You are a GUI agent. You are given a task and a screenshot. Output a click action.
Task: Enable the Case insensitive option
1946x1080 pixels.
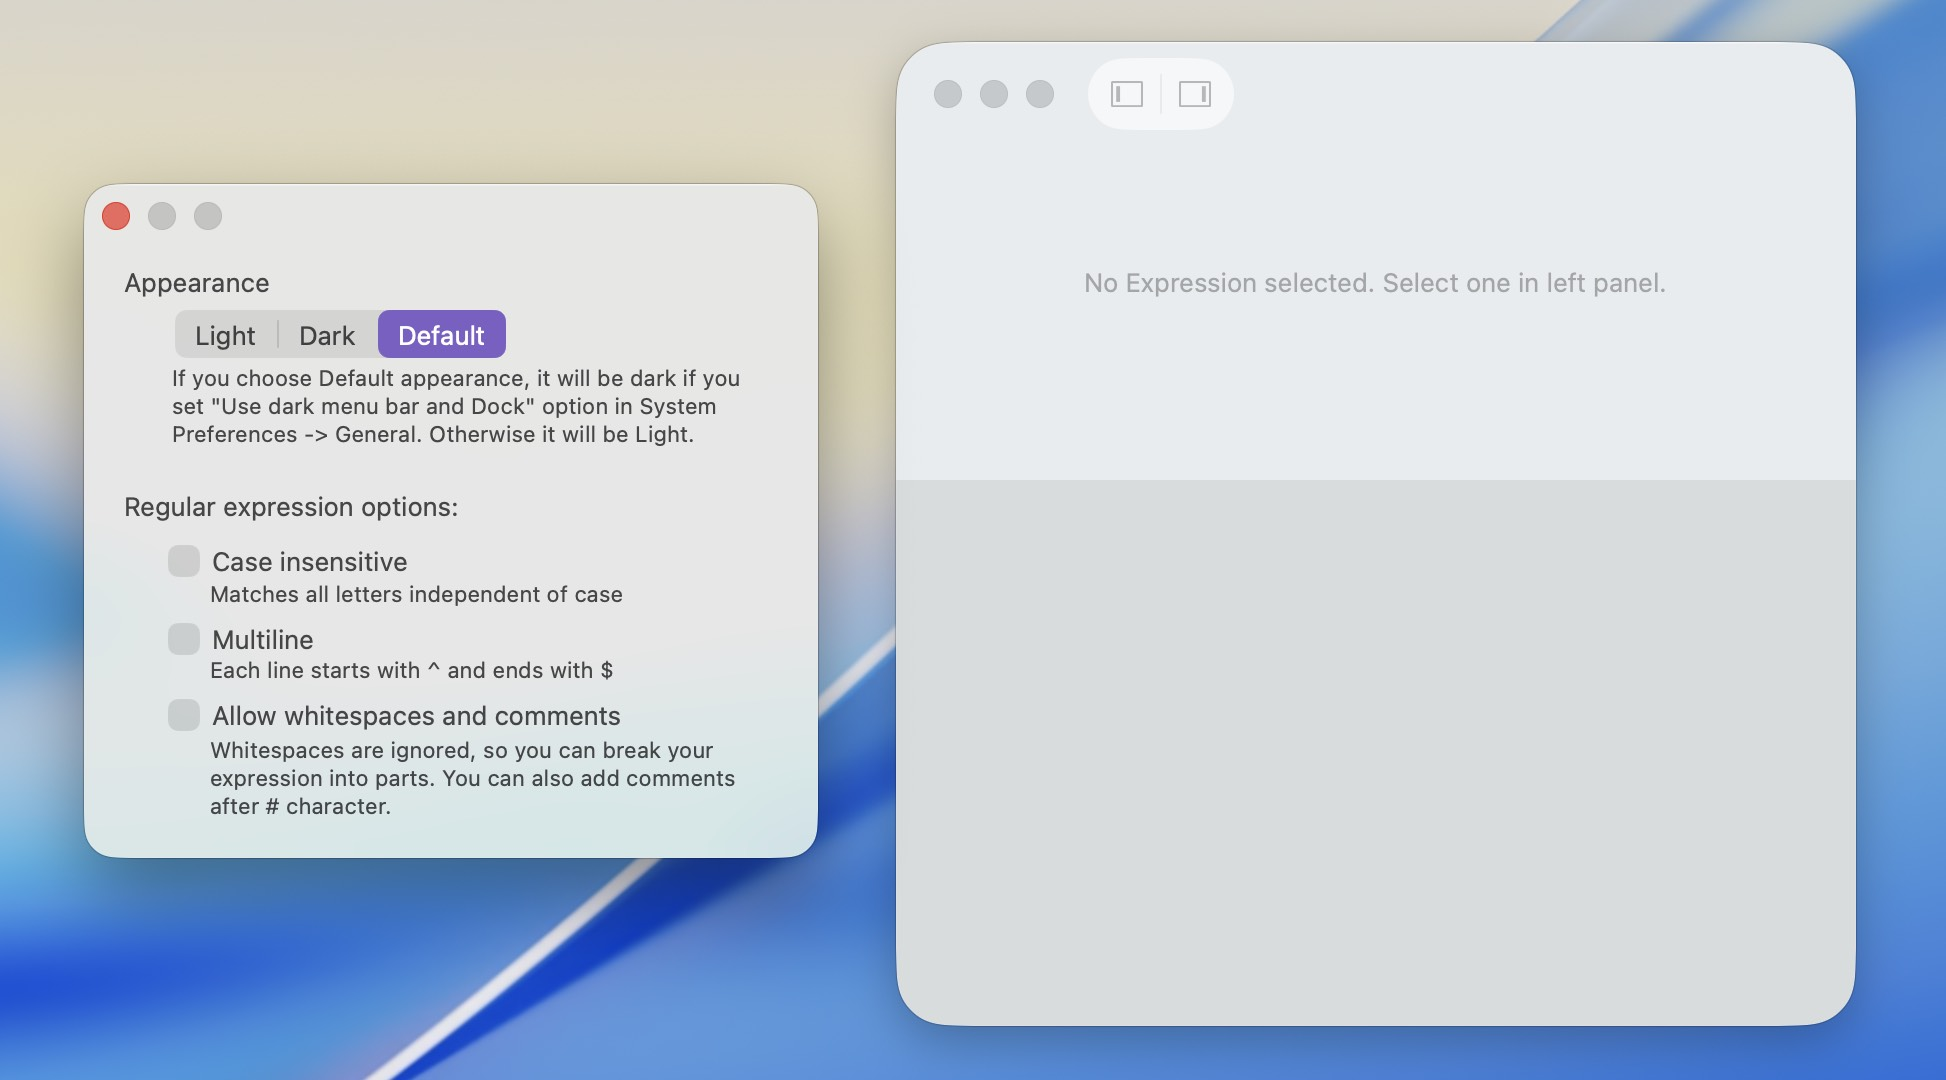(x=184, y=561)
